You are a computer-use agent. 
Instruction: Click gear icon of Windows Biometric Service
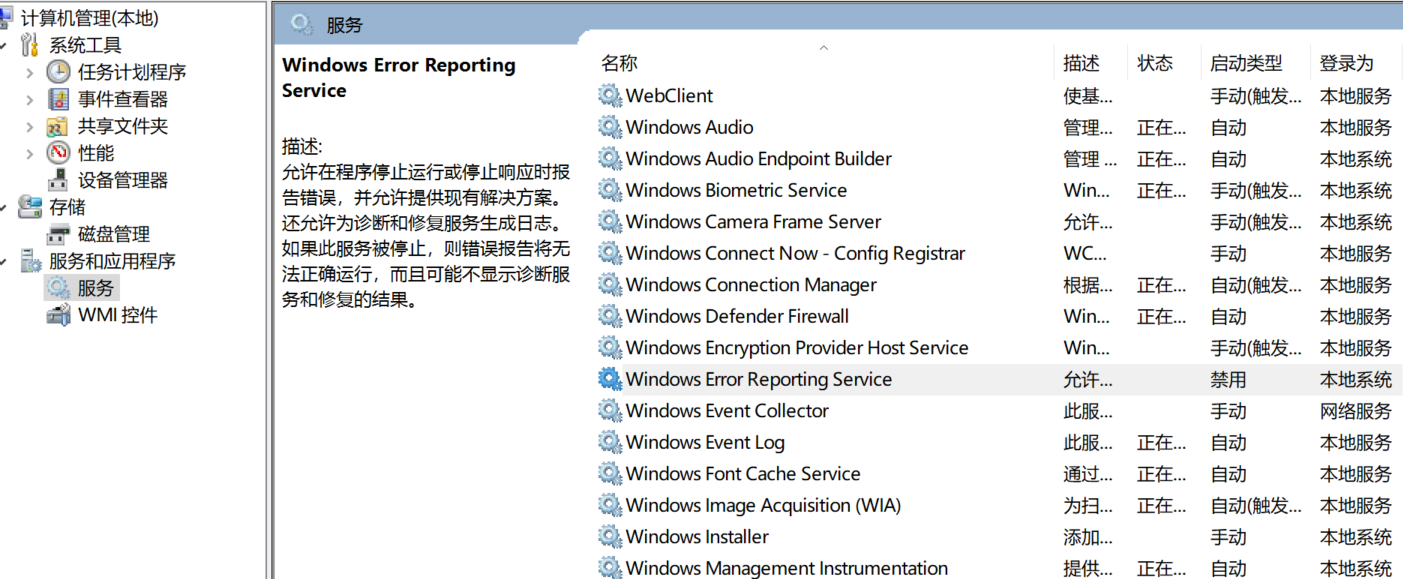coord(610,190)
